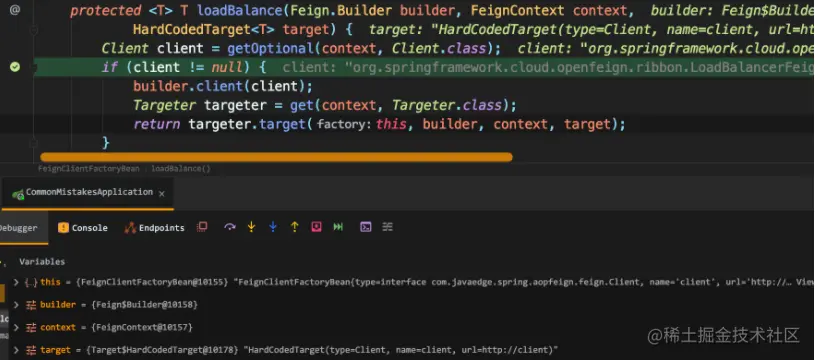Toggle the verified breakpoint in gutter
Viewport: 815px width, 360px height.
[x=15, y=67]
